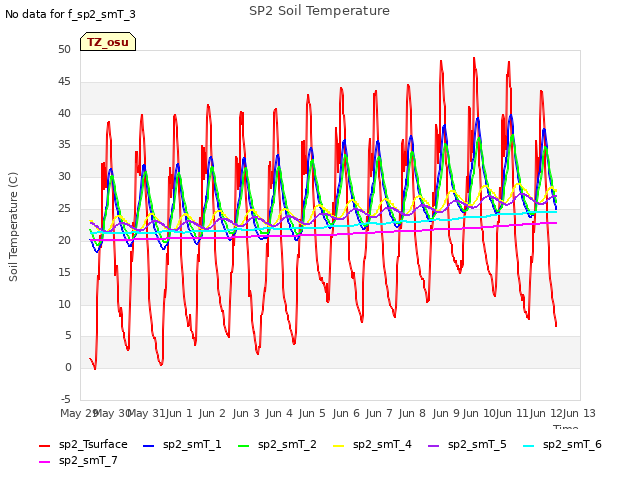
Task: Click the y-axis tick label 15
Action: (64, 272)
